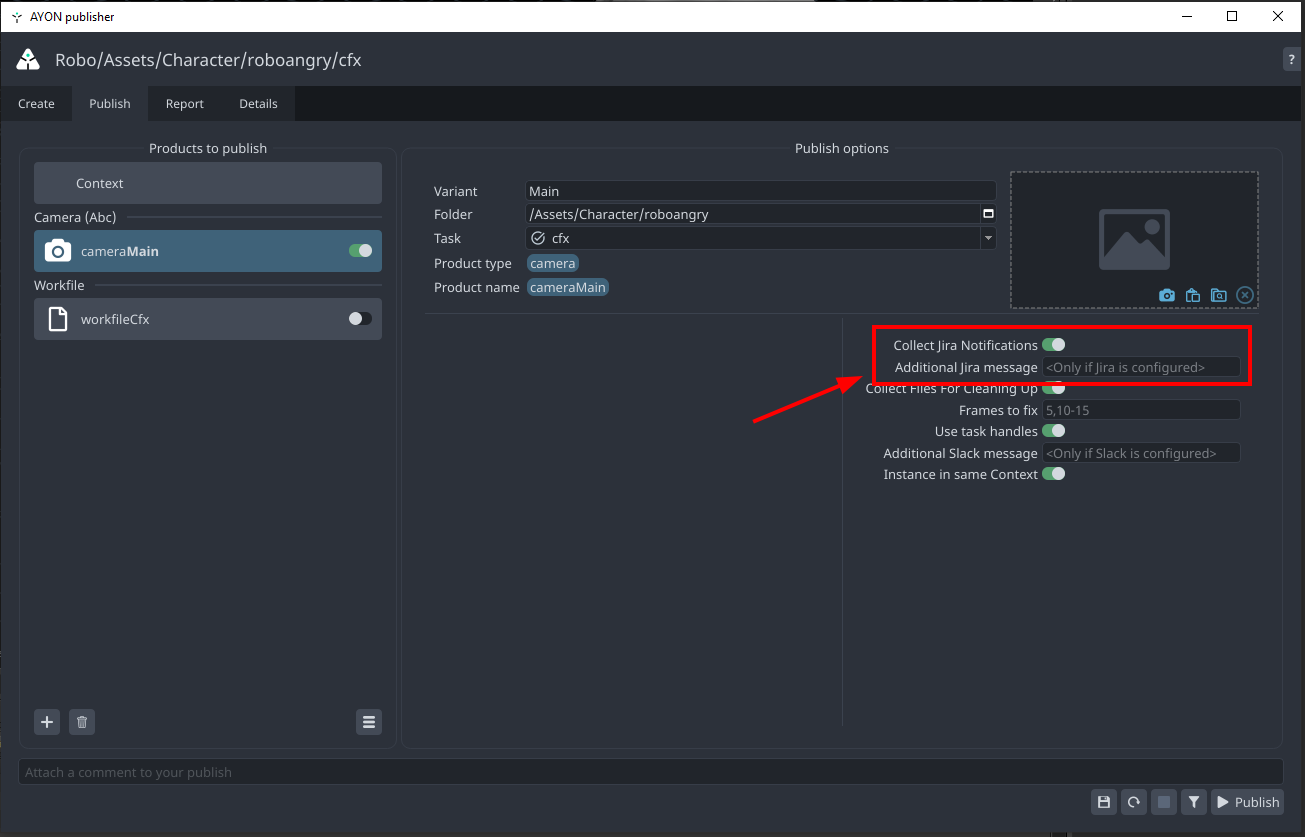Open help with the question mark button
Screen dimensions: 1305x837
pos(1292,60)
